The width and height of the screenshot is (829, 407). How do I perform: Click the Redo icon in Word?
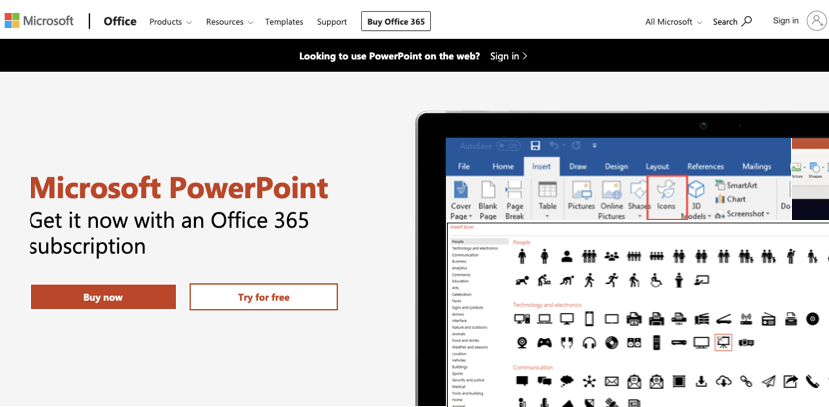[x=576, y=145]
